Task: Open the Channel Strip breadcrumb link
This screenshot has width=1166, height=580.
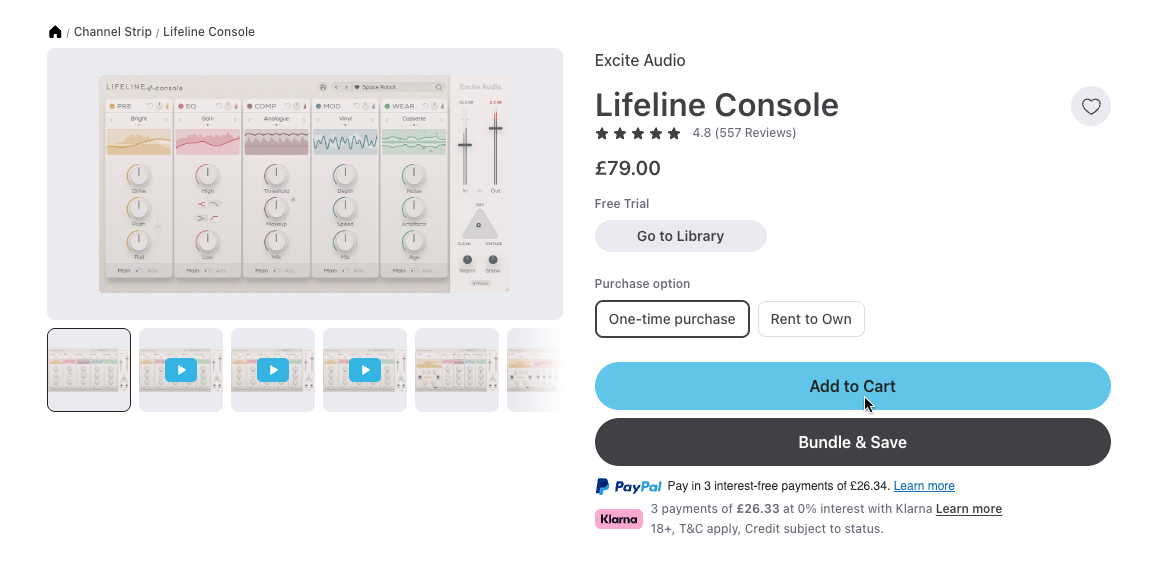Action: pyautogui.click(x=113, y=32)
